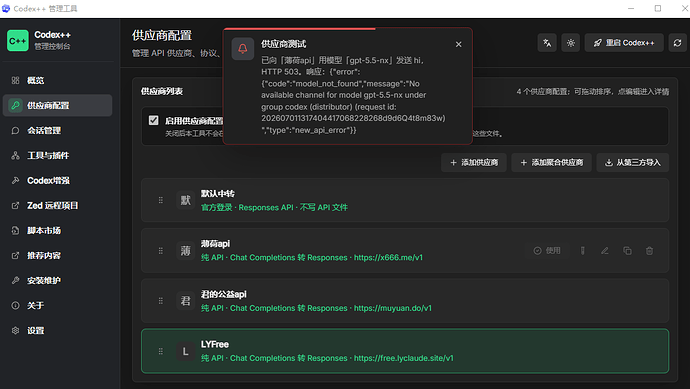690x389 pixels.
Task: Click the 供应商配置 page title
Action: pos(162,36)
